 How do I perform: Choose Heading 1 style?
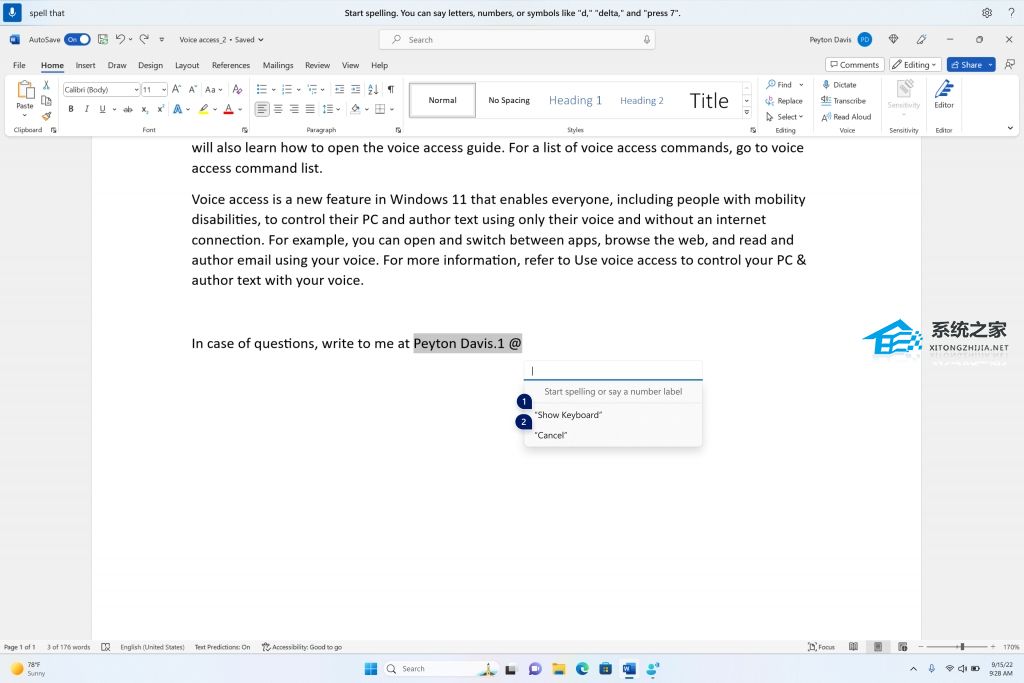pyautogui.click(x=575, y=100)
